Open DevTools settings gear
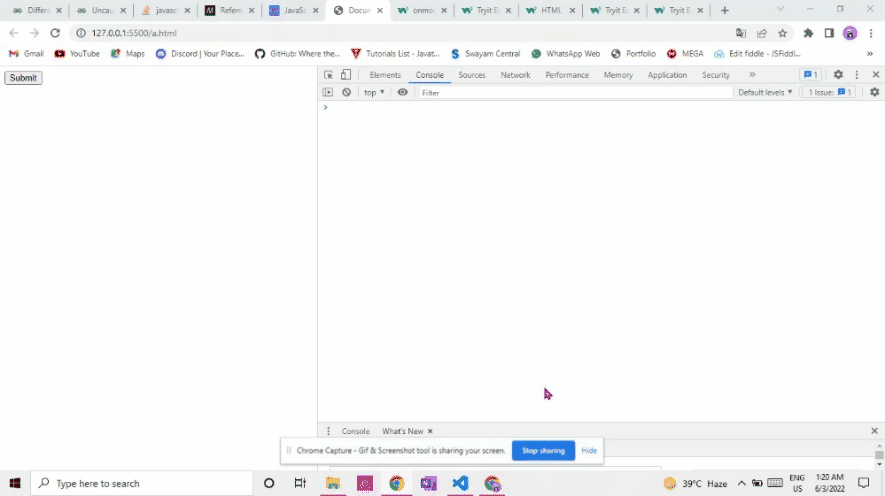This screenshot has width=885, height=496. pos(838,74)
